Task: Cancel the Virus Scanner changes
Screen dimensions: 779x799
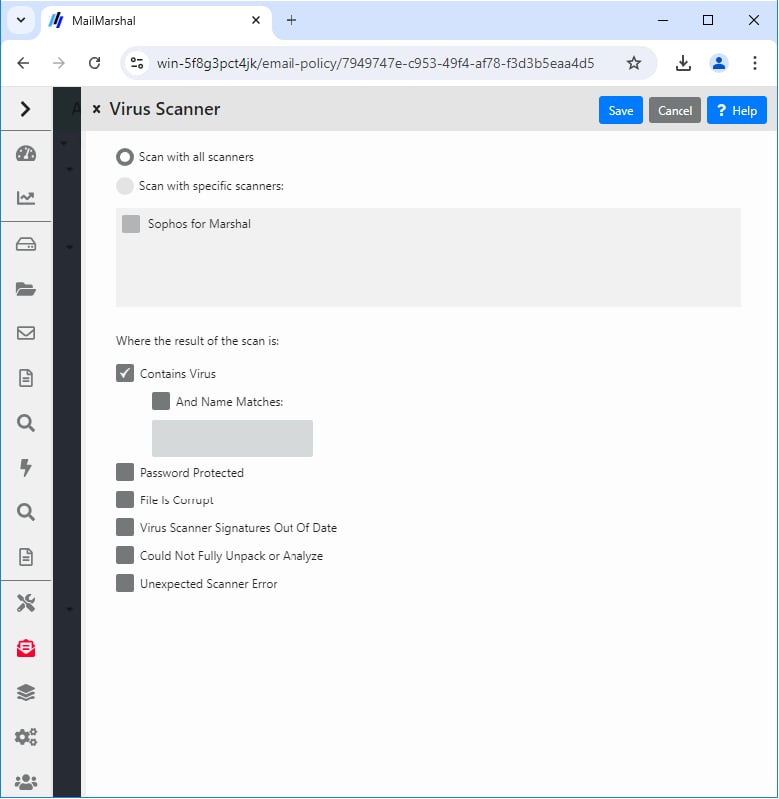Action: (675, 110)
